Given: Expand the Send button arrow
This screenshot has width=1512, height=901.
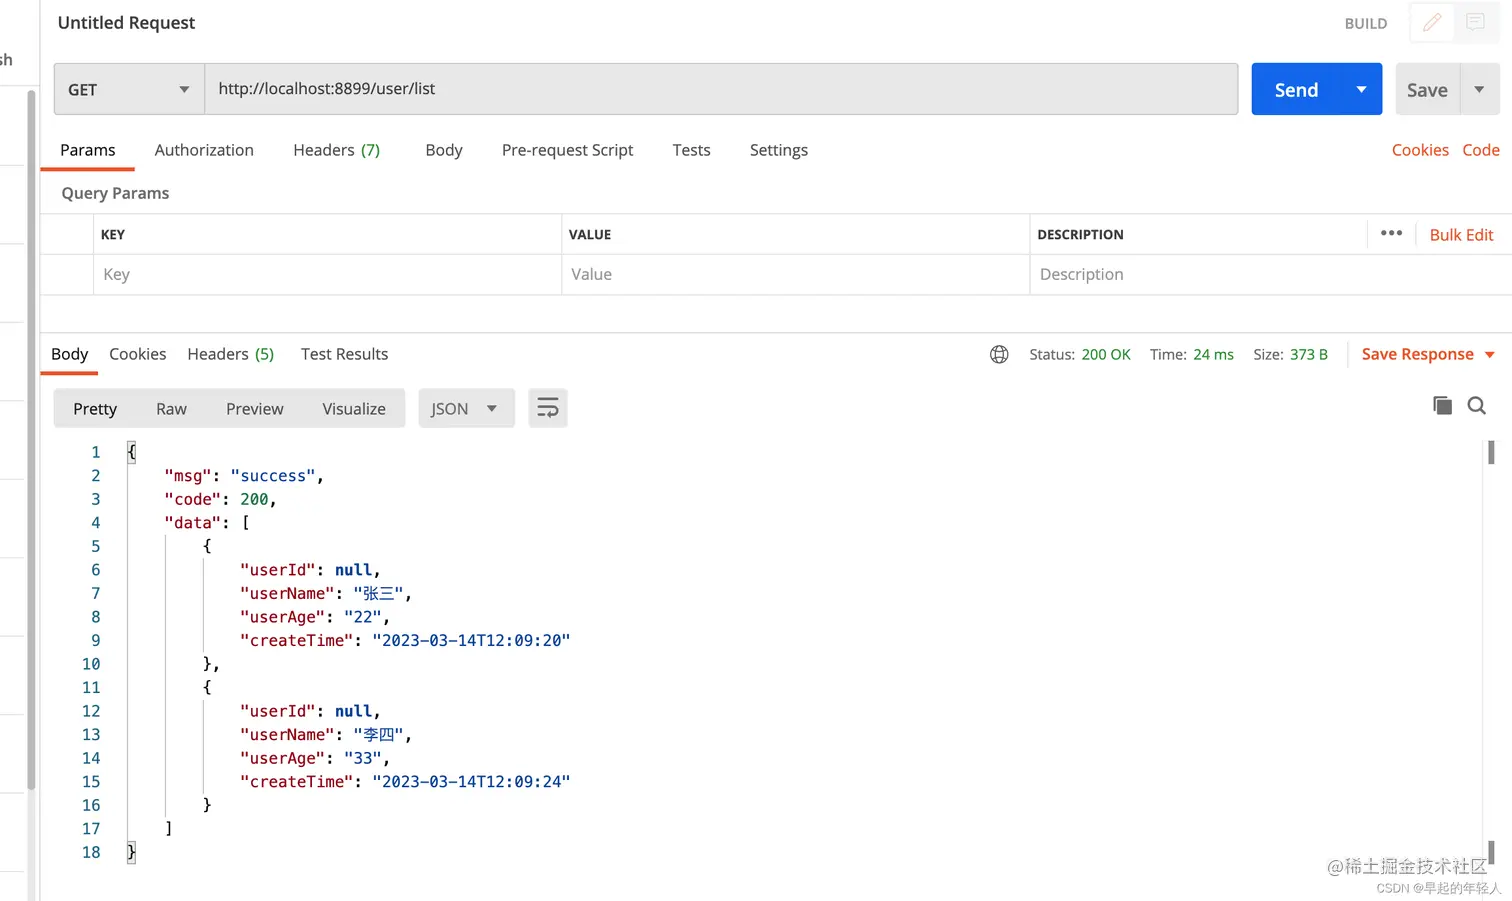Looking at the screenshot, I should (1361, 89).
